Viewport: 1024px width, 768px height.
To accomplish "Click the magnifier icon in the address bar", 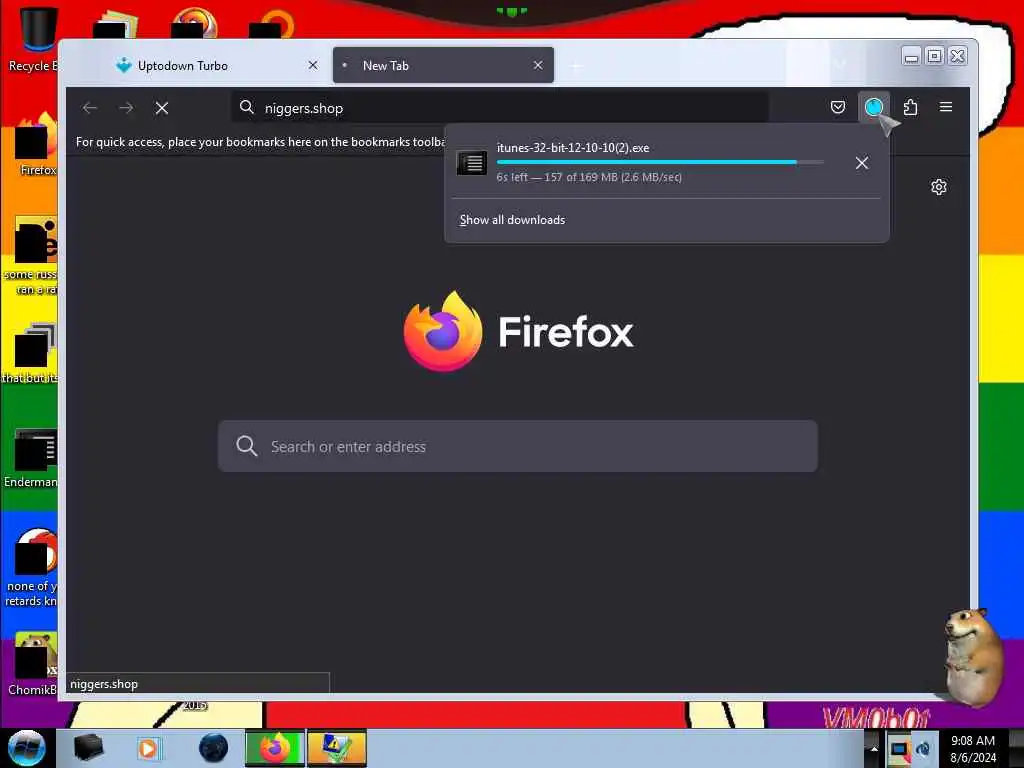I will point(246,107).
